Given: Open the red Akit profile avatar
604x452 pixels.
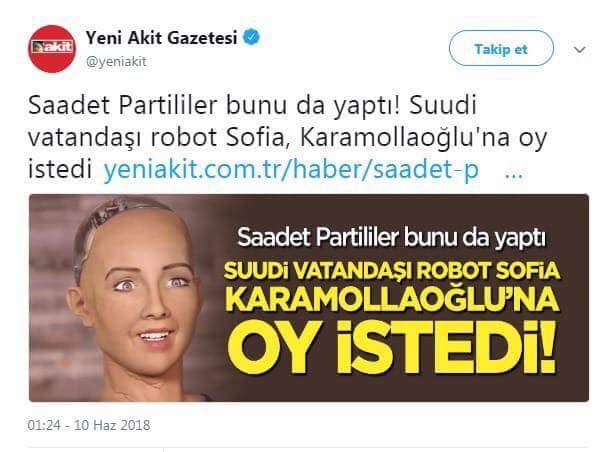Looking at the screenshot, I should click(x=52, y=49).
